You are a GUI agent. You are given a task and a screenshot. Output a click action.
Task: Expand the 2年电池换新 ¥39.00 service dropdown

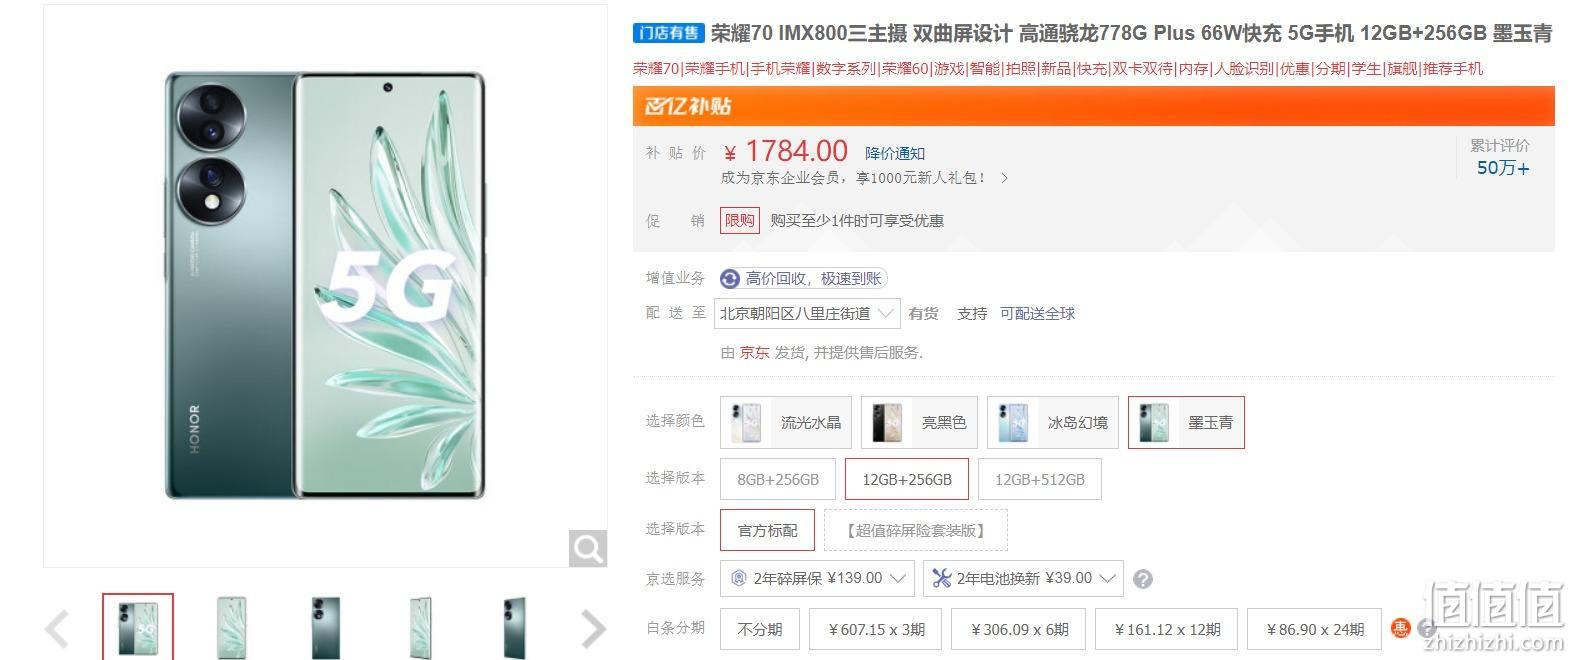click(x=1023, y=578)
